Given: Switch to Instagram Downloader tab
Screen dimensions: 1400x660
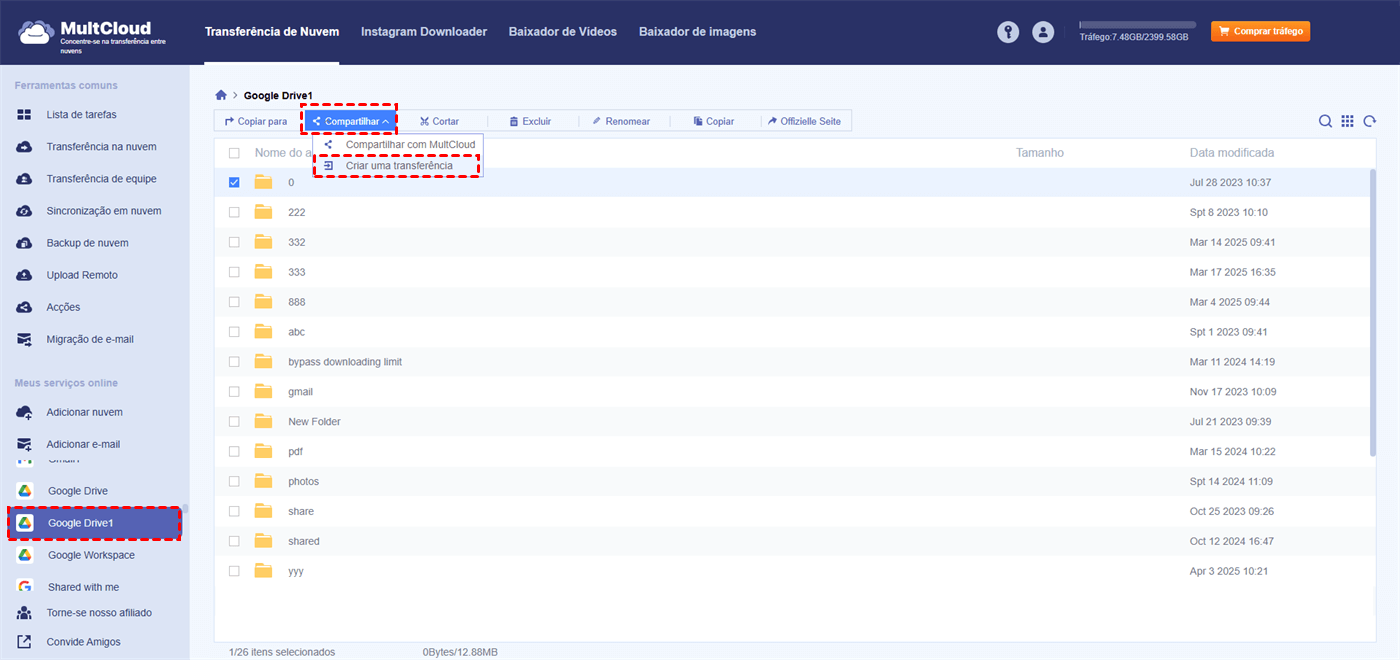Looking at the screenshot, I should (424, 32).
